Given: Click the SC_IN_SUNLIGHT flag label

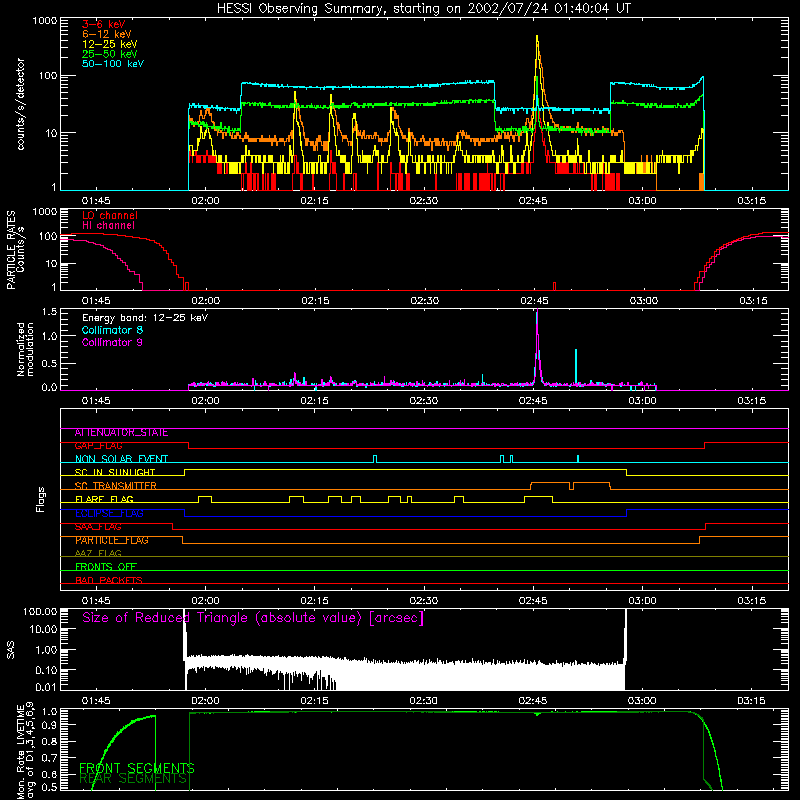Looking at the screenshot, I should tap(115, 472).
